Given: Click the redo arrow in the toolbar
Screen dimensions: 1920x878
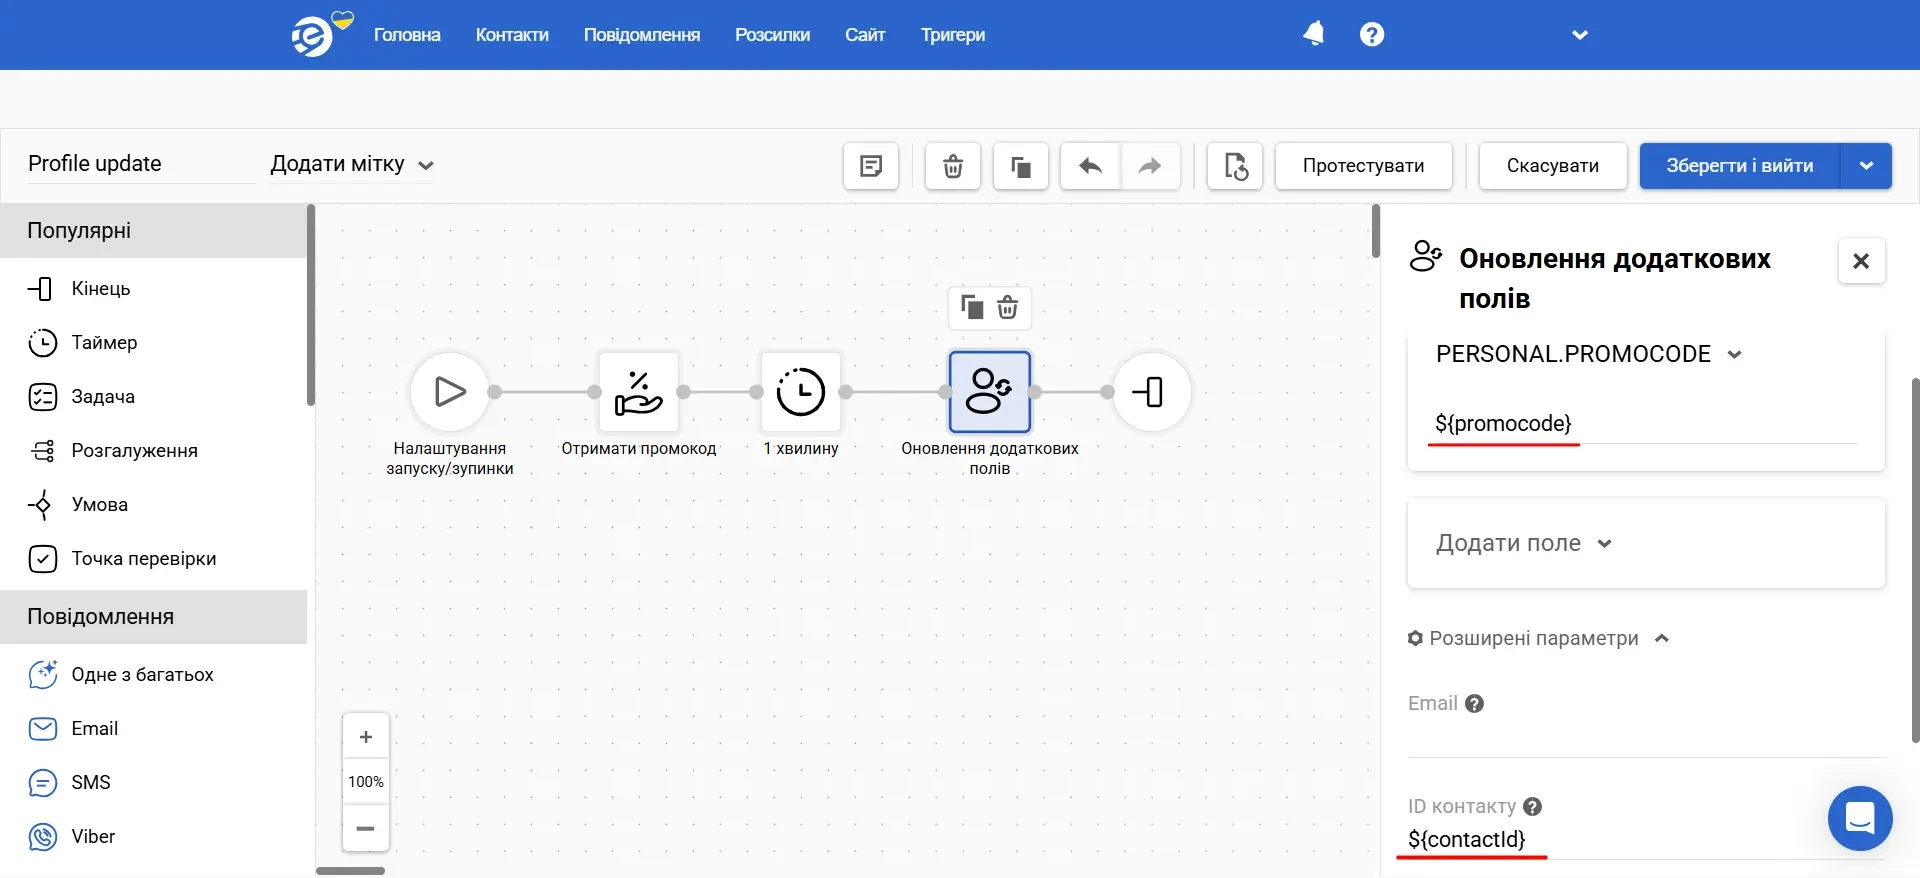Looking at the screenshot, I should click(x=1150, y=166).
